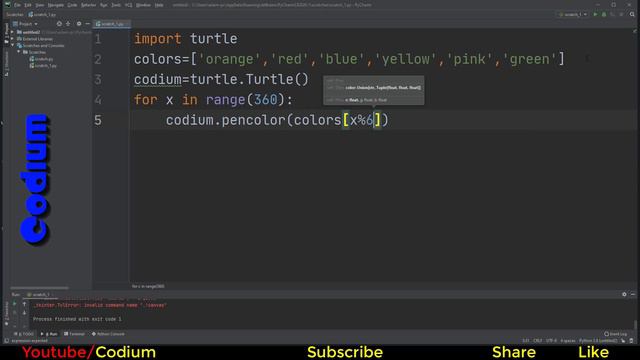Open Project panel settings gear

pos(79,24)
